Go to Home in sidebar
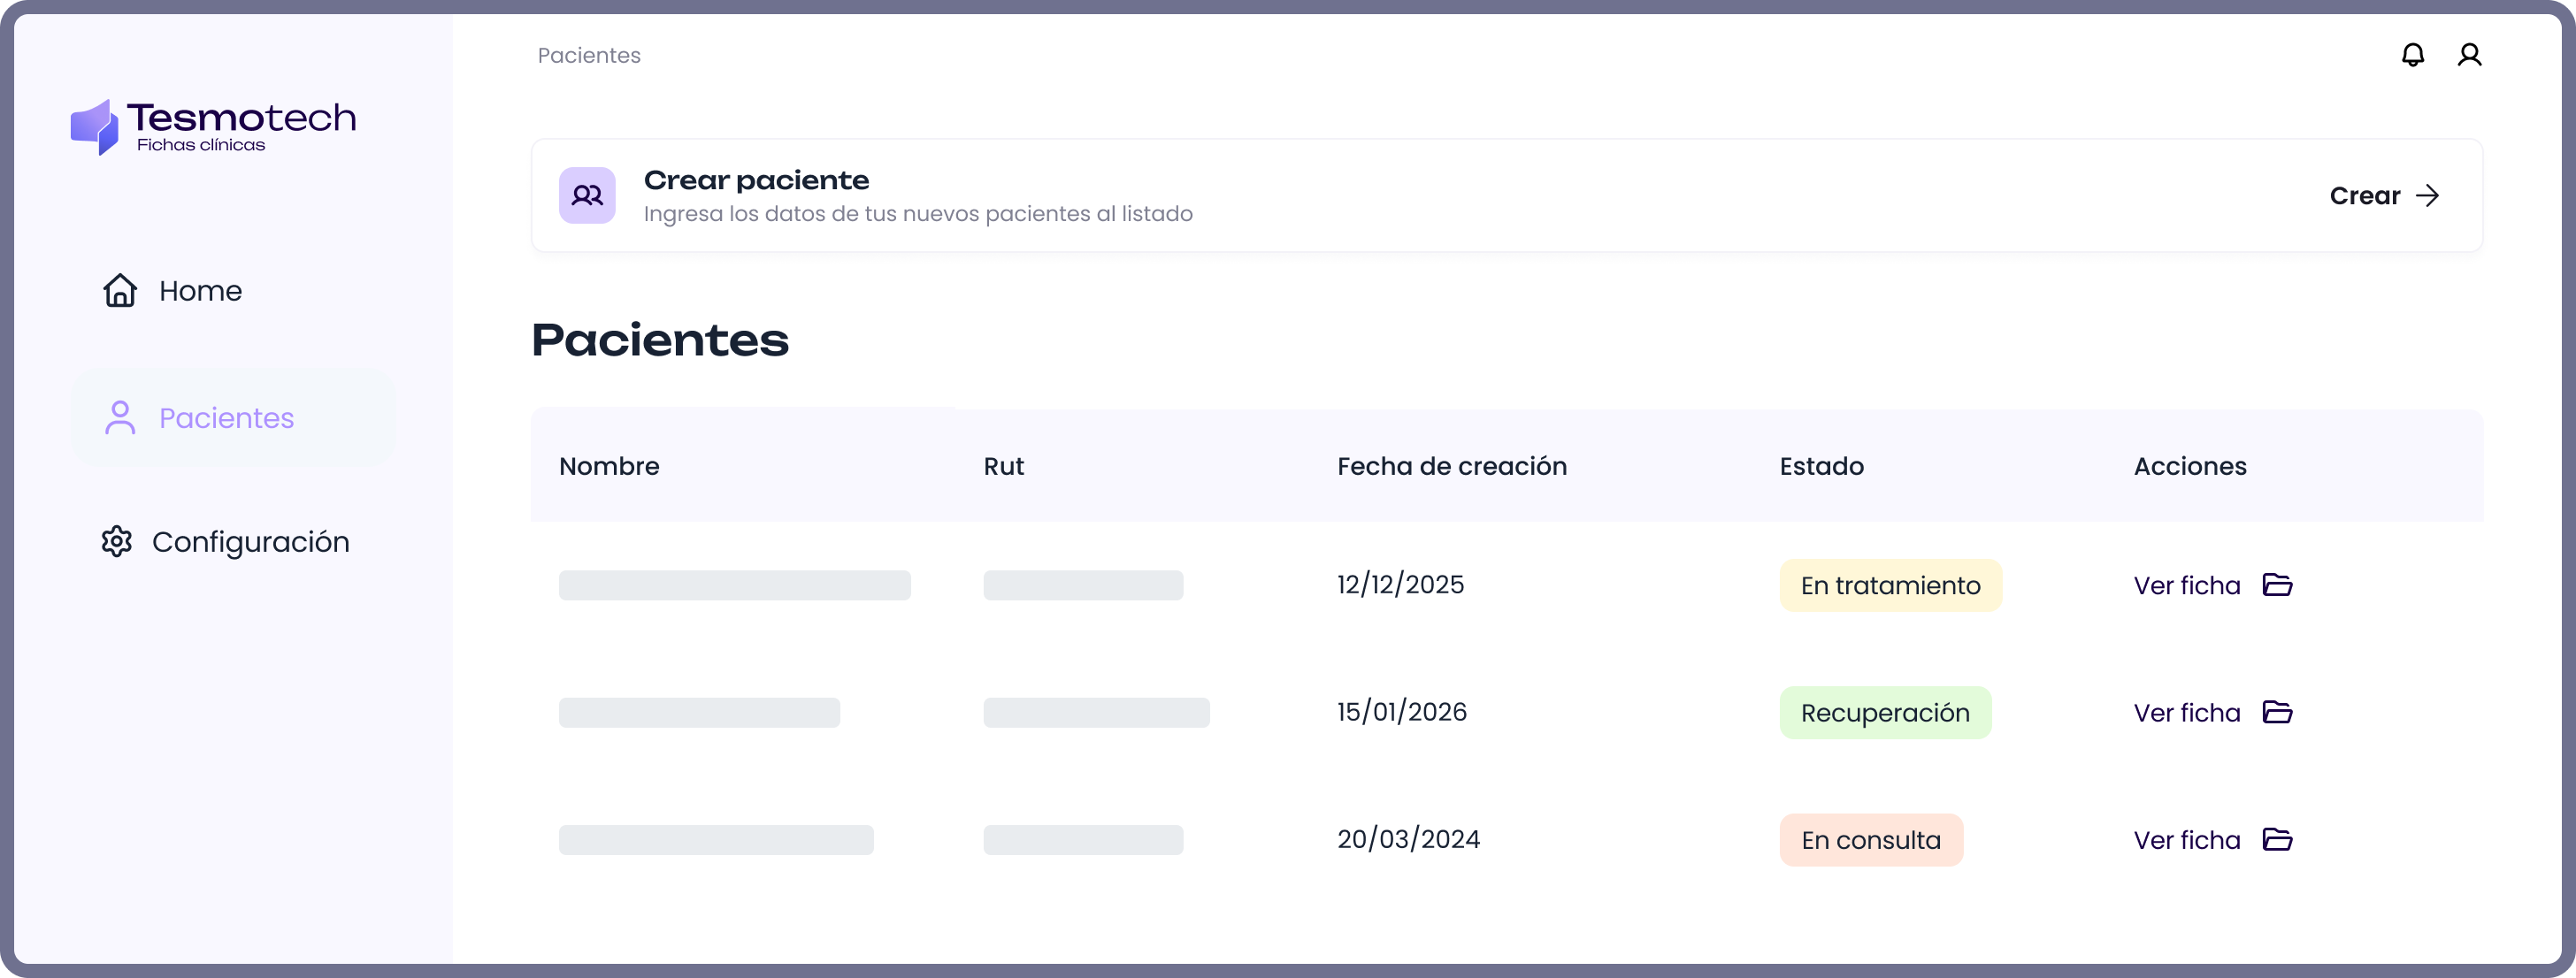This screenshot has width=2576, height=978. point(200,291)
